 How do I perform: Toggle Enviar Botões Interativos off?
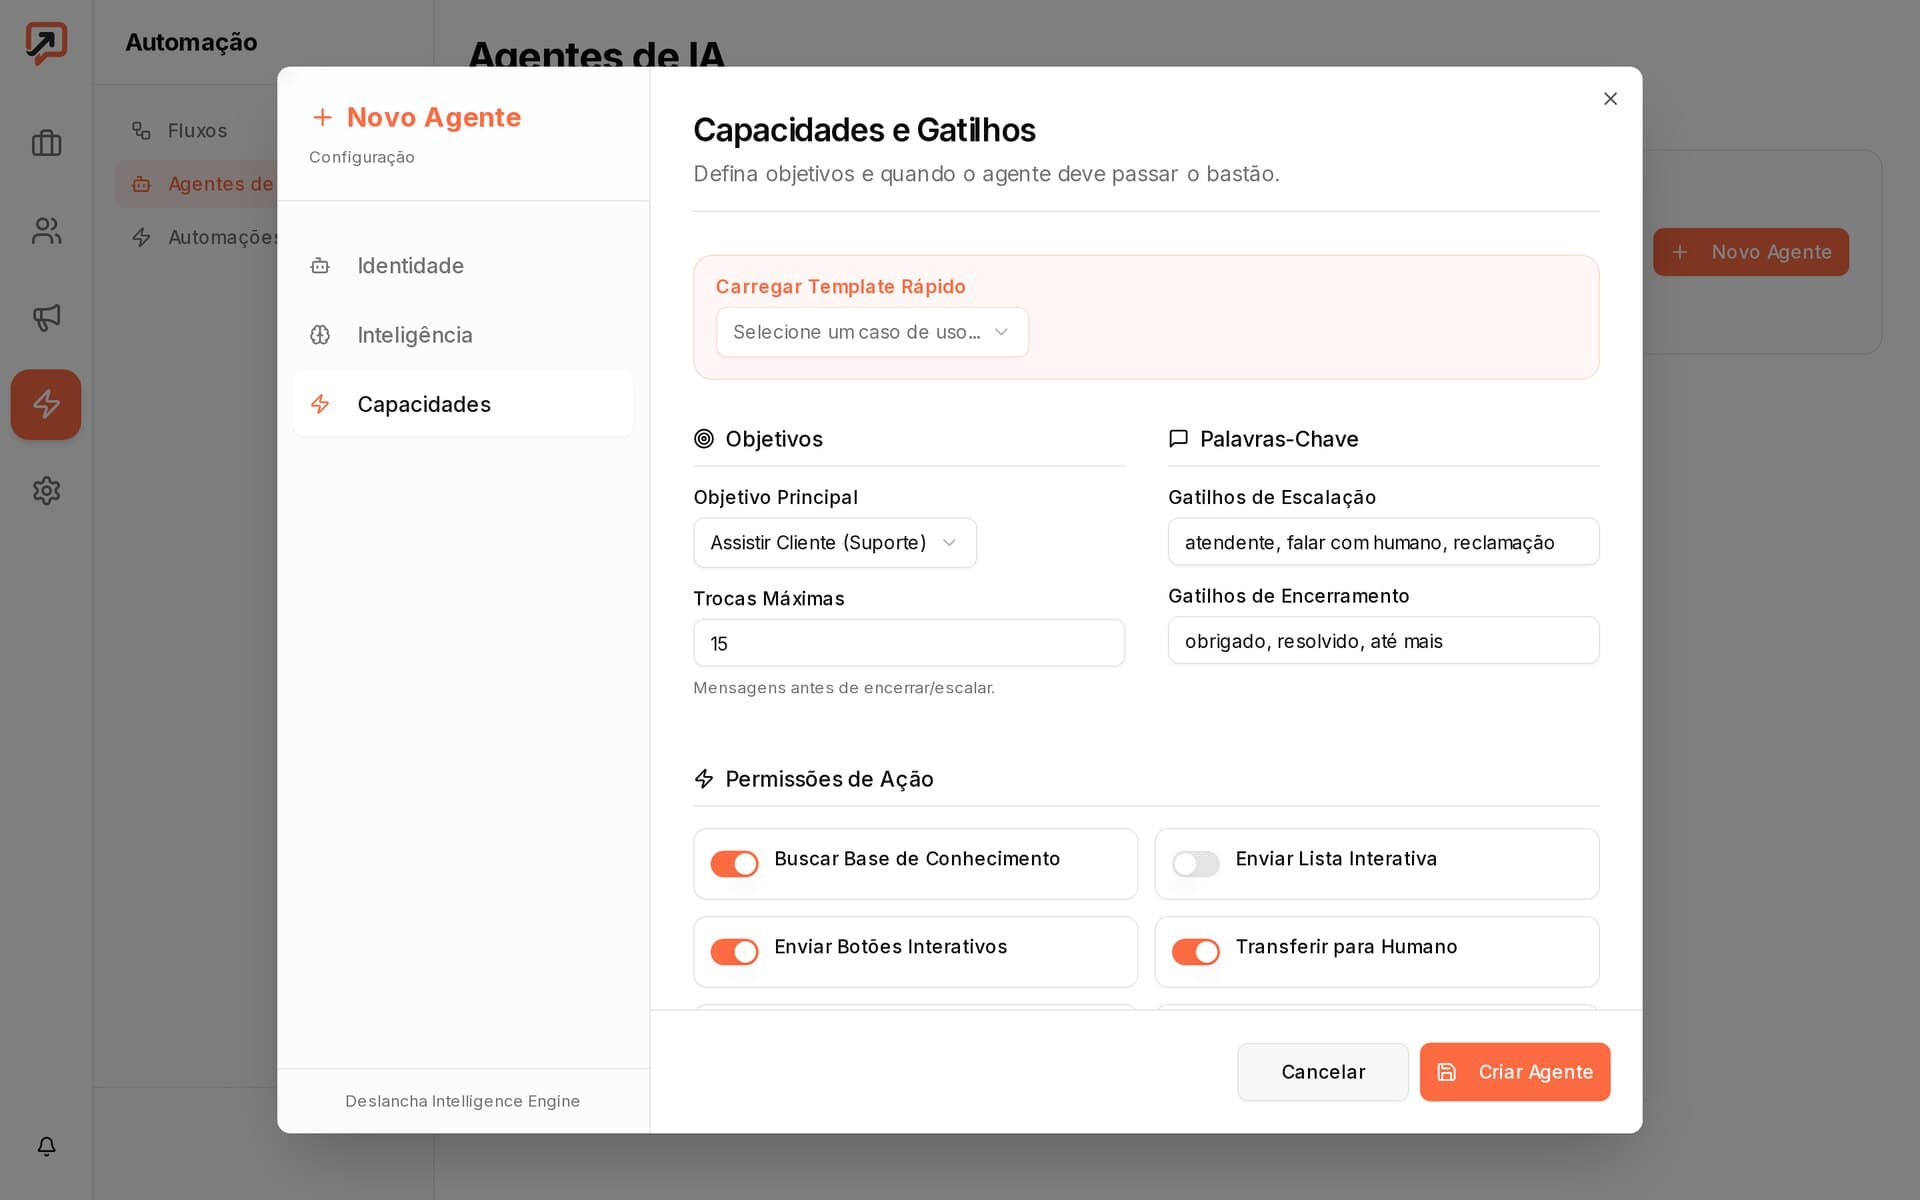pos(734,952)
